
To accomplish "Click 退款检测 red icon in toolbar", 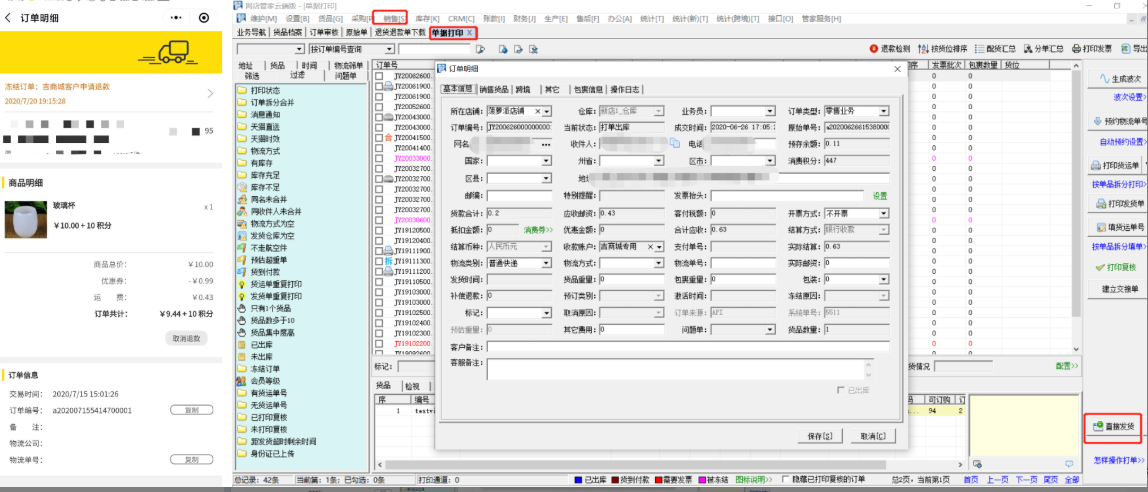I will click(873, 48).
